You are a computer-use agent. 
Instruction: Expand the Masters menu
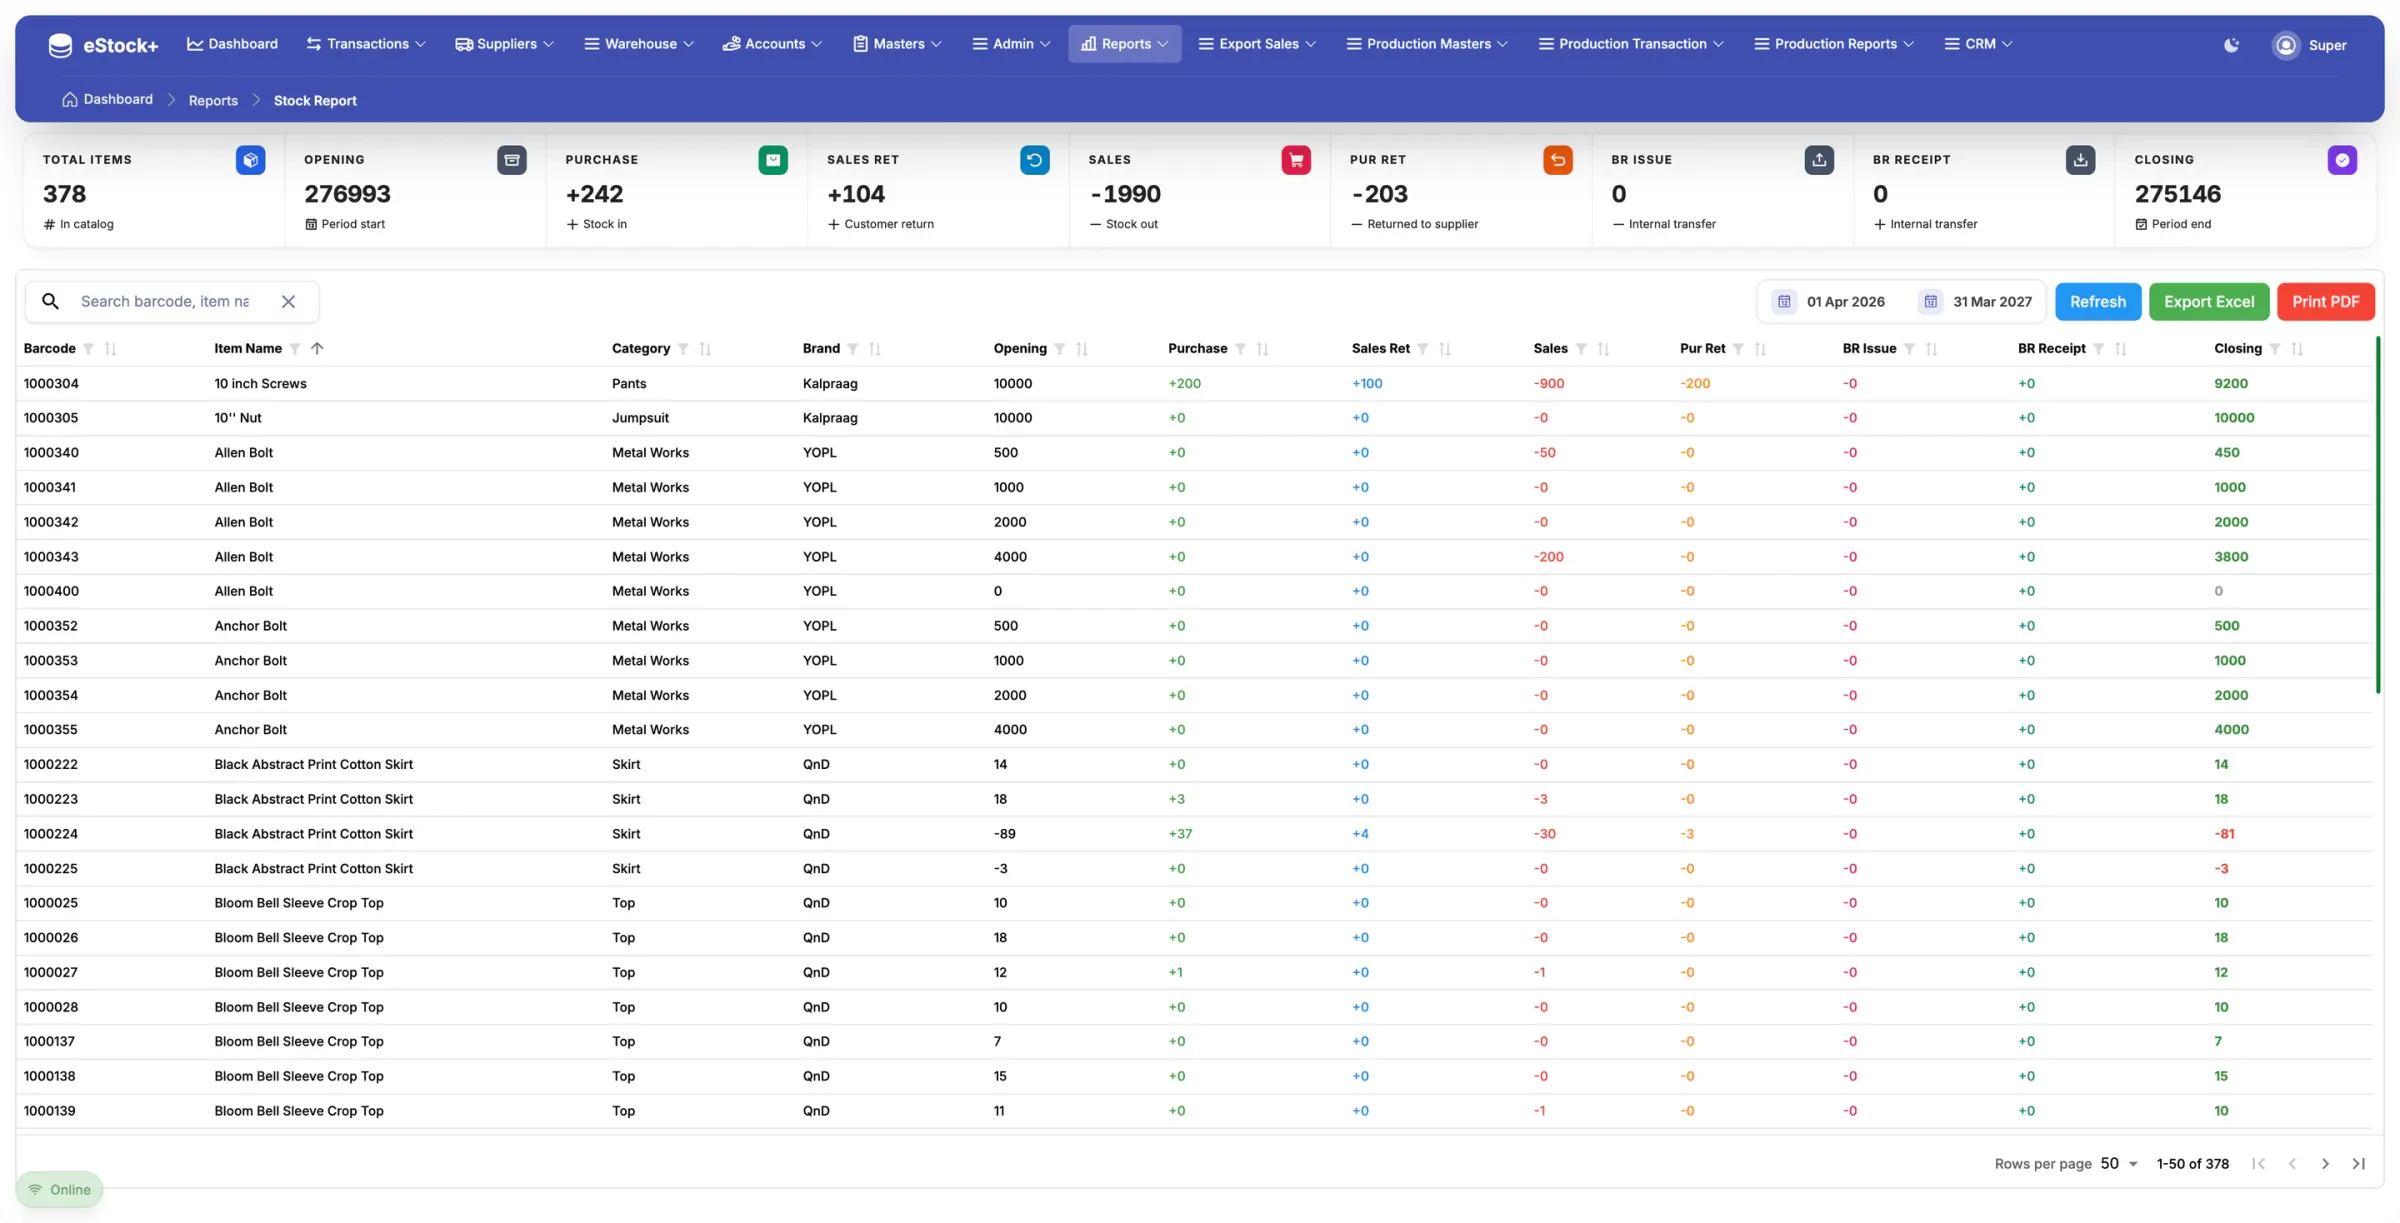click(x=897, y=44)
